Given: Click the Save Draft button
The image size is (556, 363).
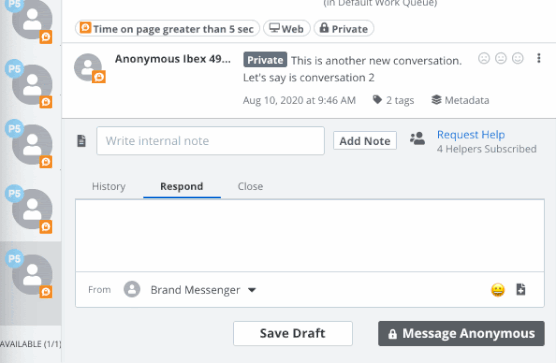Looking at the screenshot, I should [x=293, y=333].
